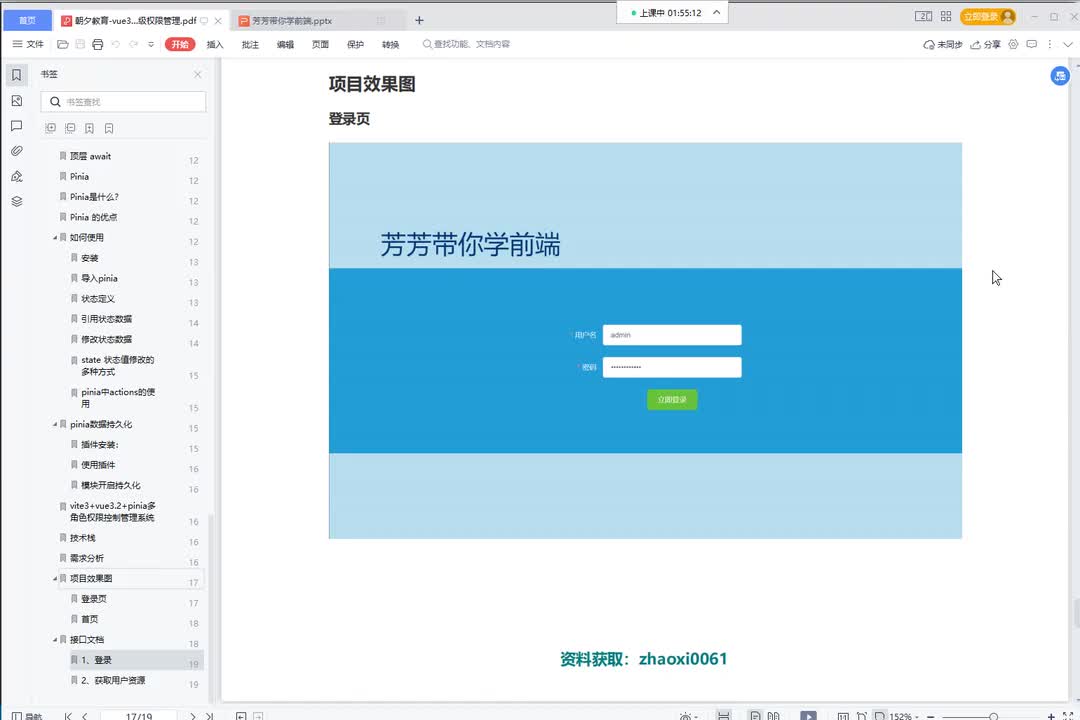The width and height of the screenshot is (1080, 720).
Task: Open the settings gear icon near 分享
Action: tap(1013, 44)
